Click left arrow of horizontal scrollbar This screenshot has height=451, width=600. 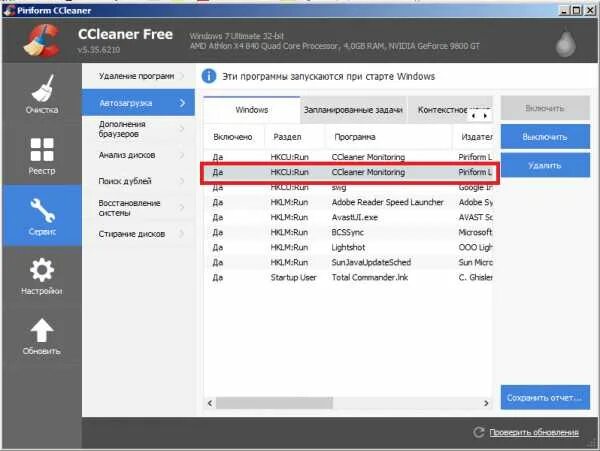[x=210, y=403]
